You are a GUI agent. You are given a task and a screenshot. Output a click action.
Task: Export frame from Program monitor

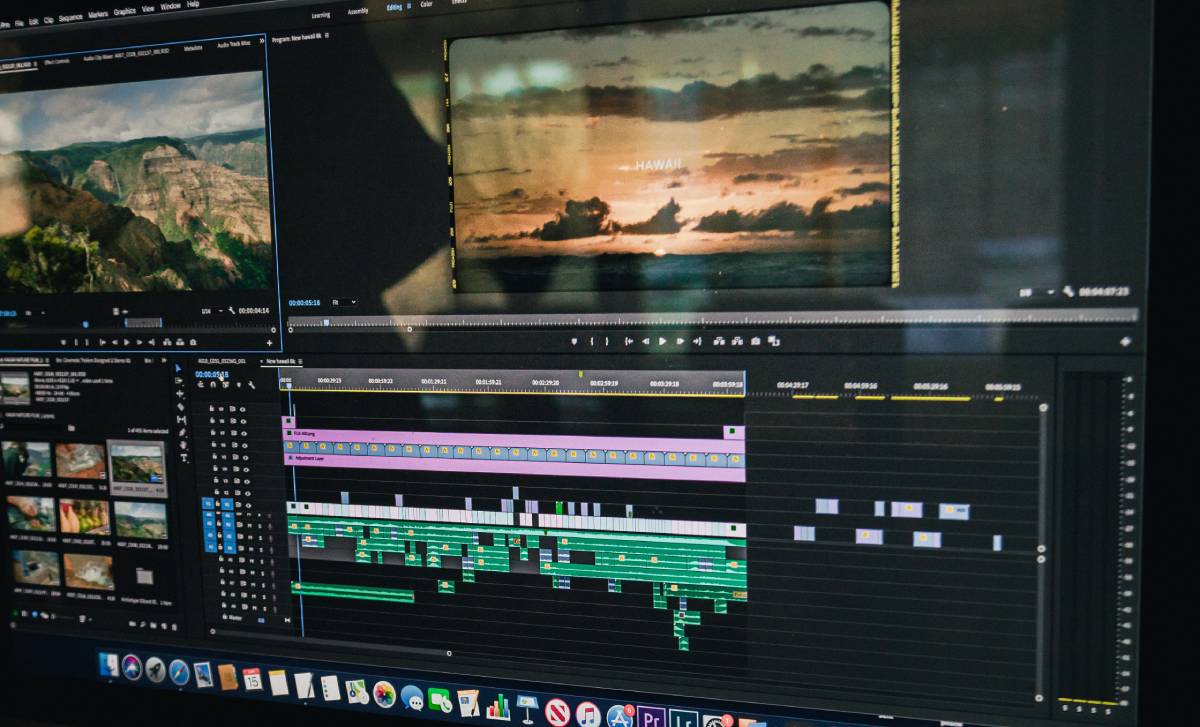(755, 341)
